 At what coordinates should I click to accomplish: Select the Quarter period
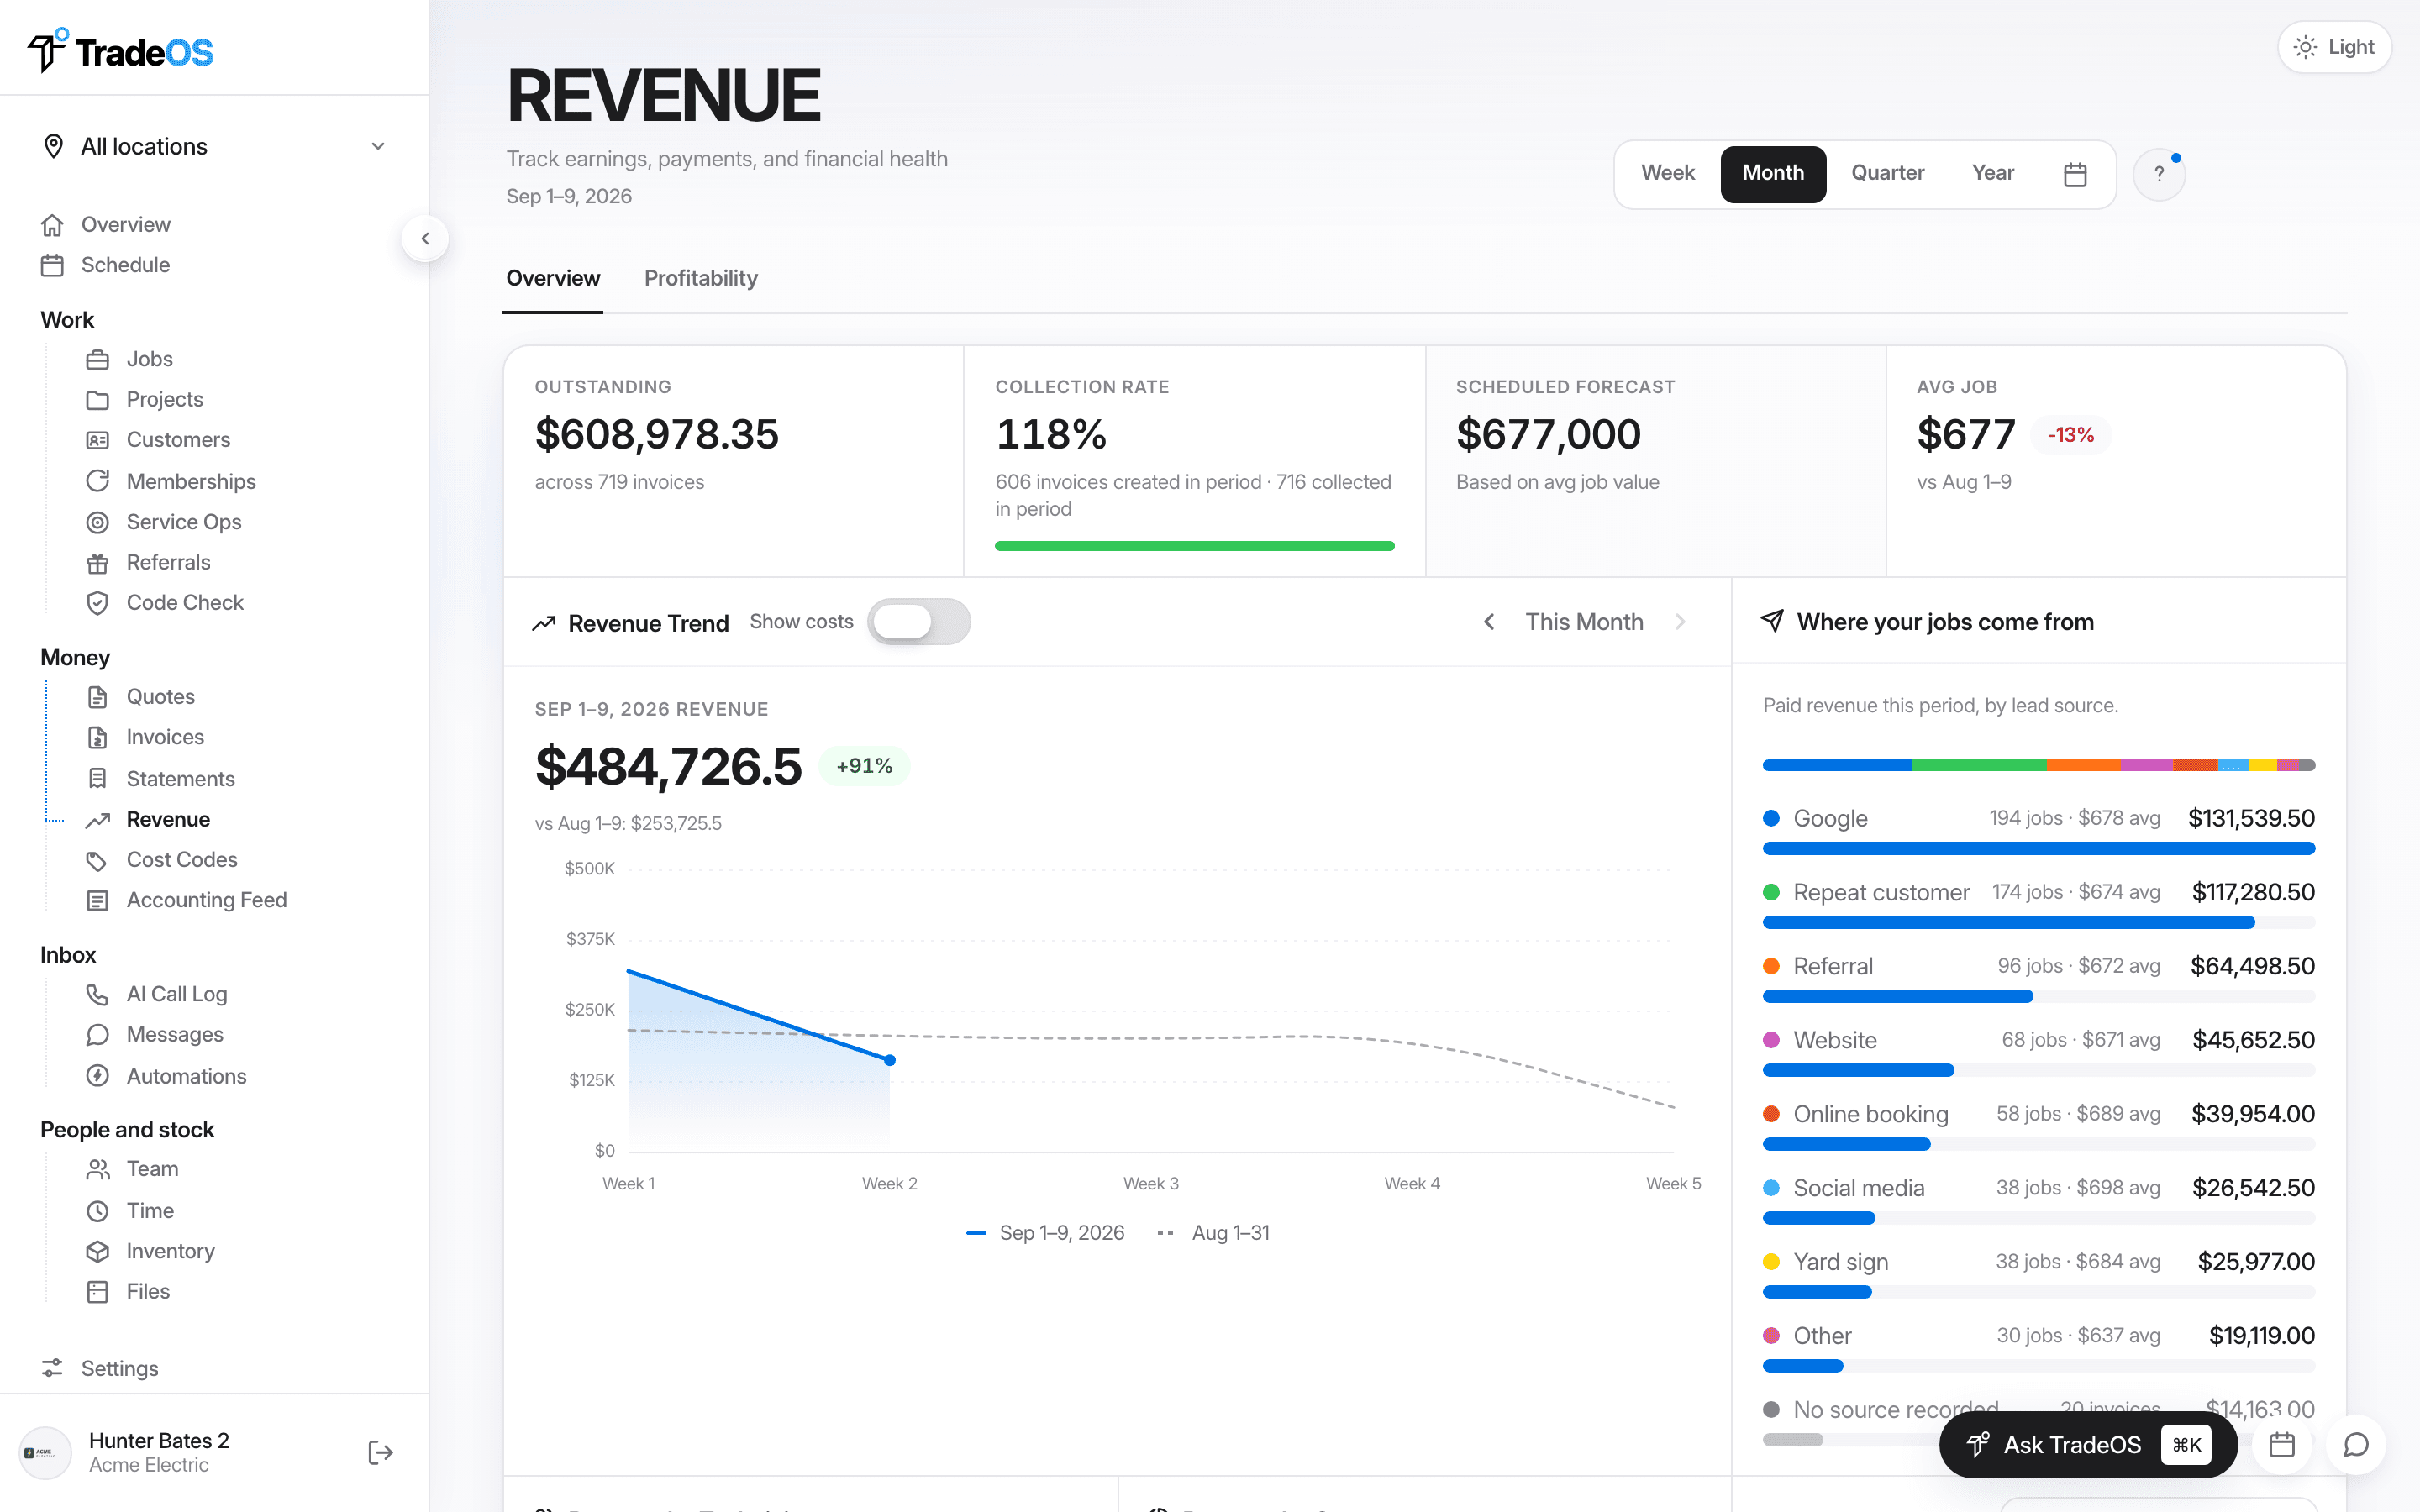tap(1887, 173)
